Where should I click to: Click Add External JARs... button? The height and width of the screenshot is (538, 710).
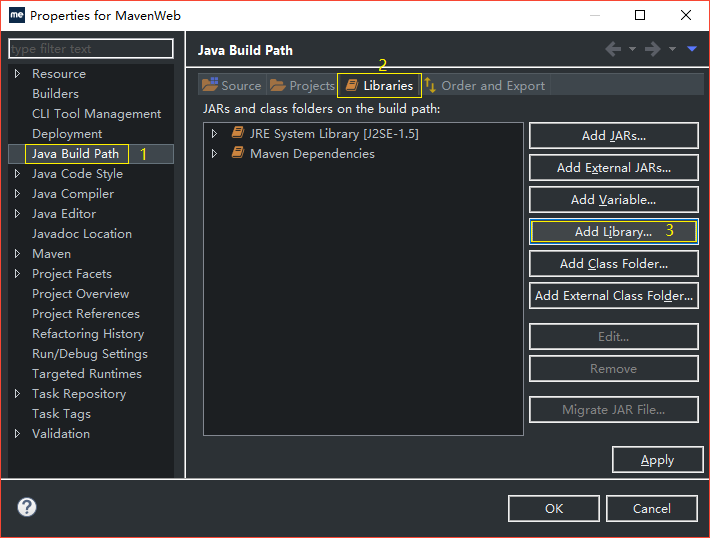click(x=614, y=168)
